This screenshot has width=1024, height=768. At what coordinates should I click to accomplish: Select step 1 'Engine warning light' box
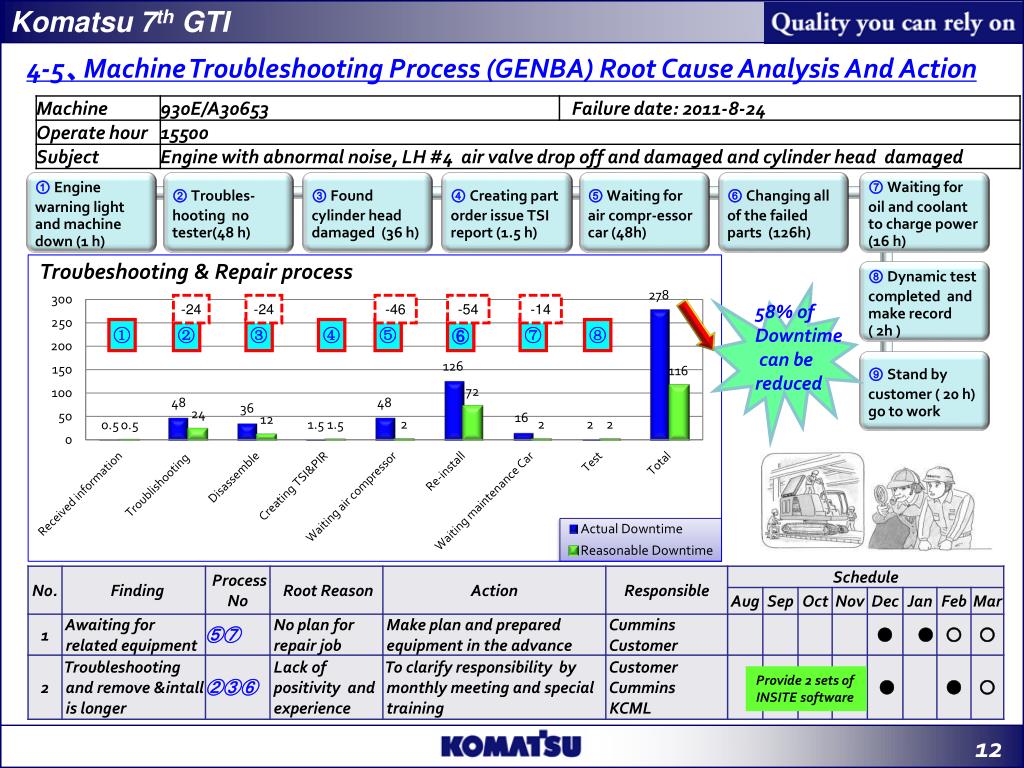coord(91,213)
